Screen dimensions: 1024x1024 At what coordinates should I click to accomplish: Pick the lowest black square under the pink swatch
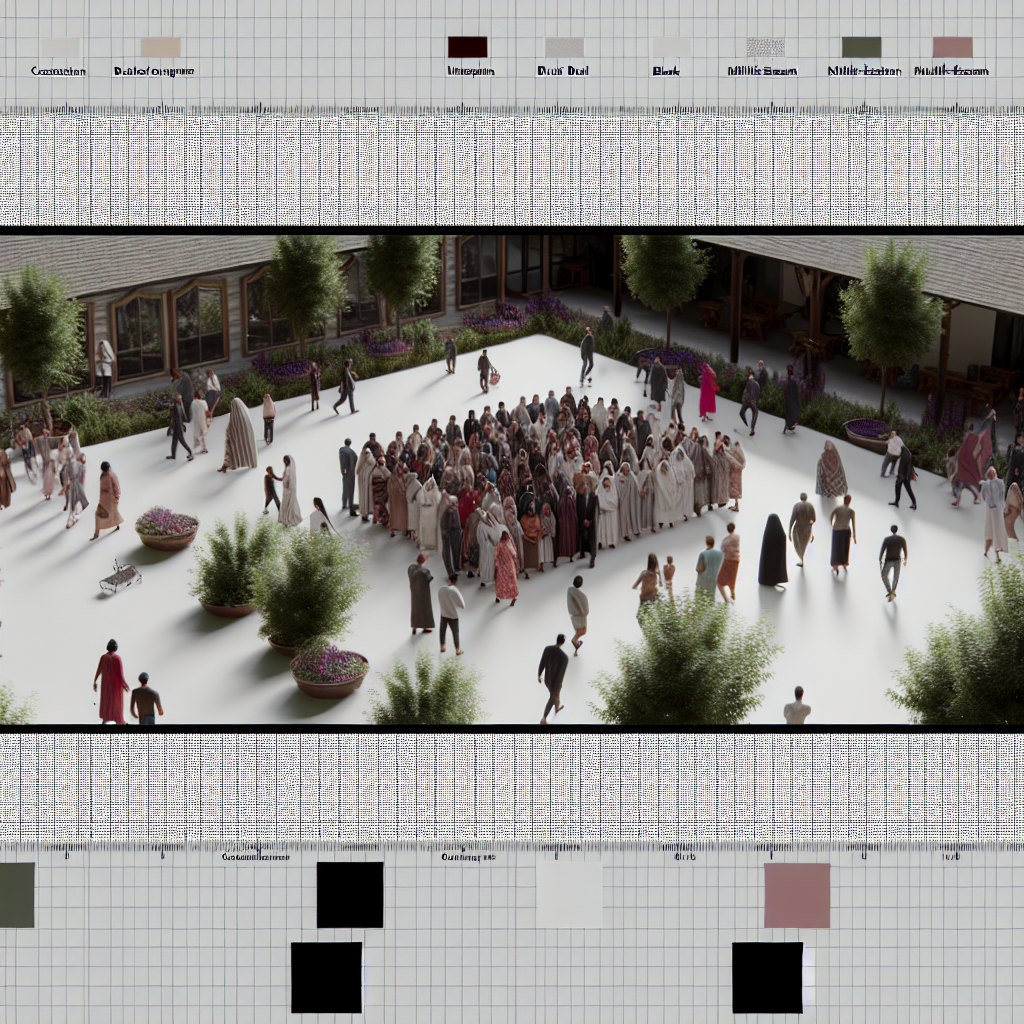click(x=767, y=977)
